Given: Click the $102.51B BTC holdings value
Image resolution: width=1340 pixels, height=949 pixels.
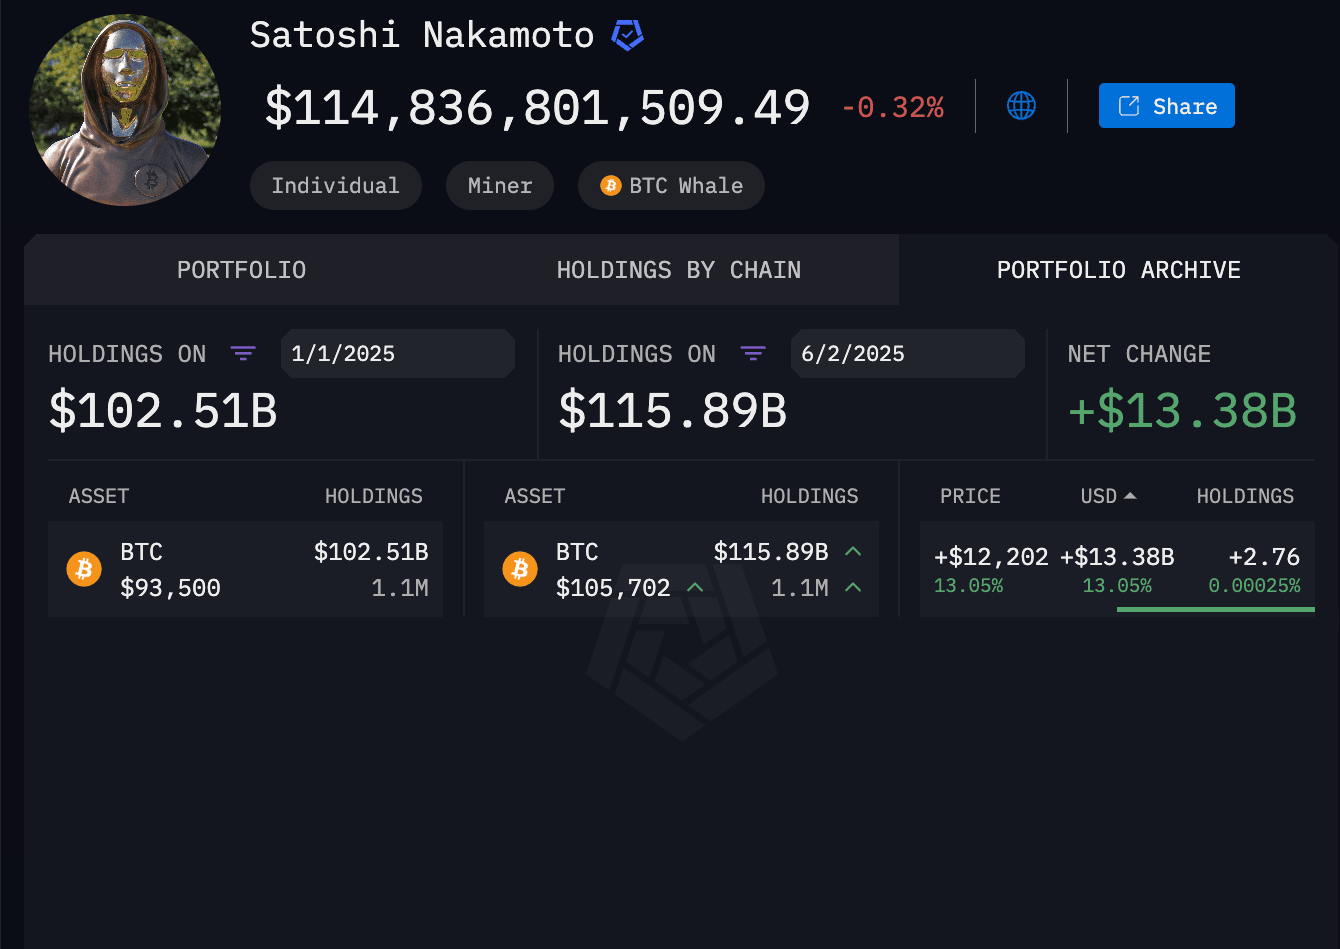Looking at the screenshot, I should point(371,552).
